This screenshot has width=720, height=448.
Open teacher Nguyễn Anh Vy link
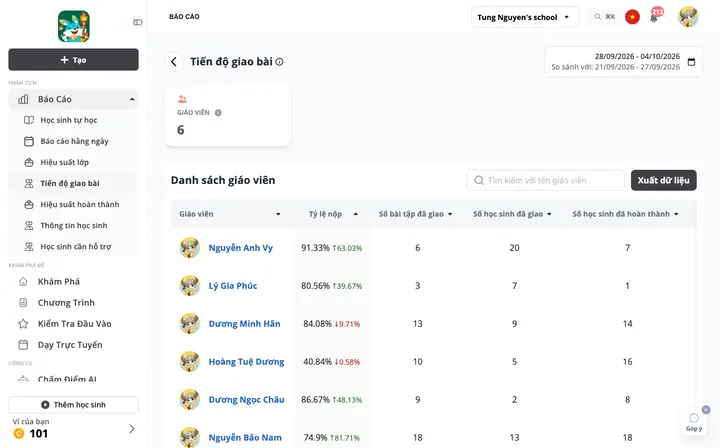tap(241, 248)
